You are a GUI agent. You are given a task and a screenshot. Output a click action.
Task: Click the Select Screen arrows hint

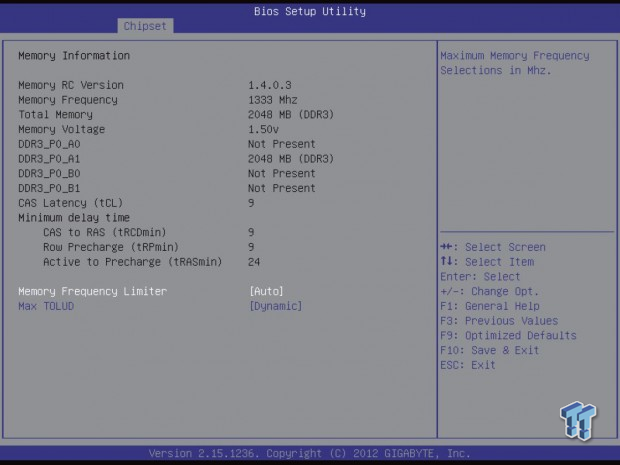pos(493,247)
